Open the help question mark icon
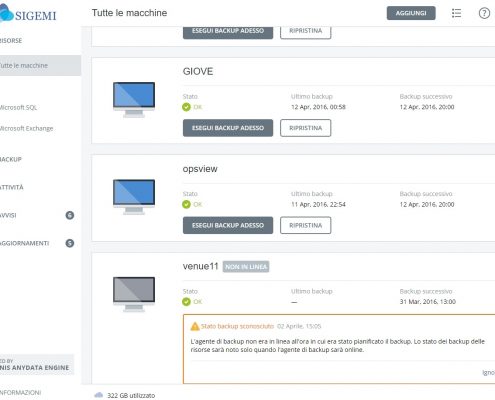495x400 pixels. click(x=484, y=13)
